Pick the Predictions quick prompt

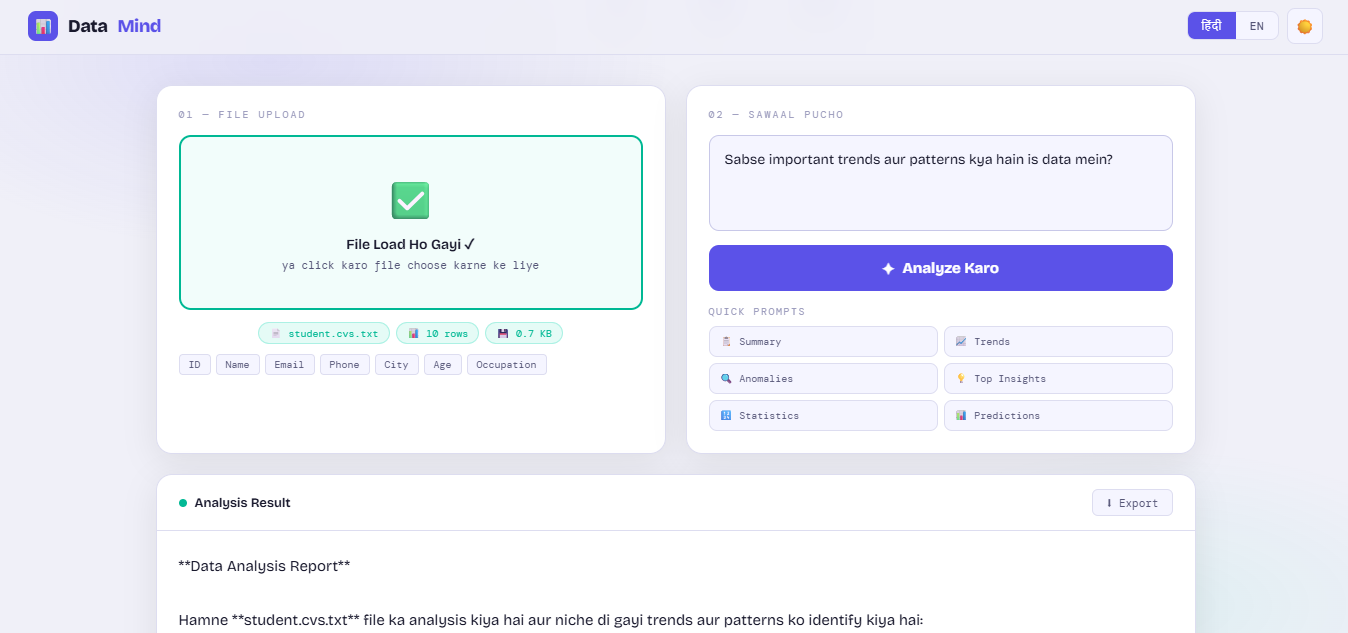point(1058,416)
